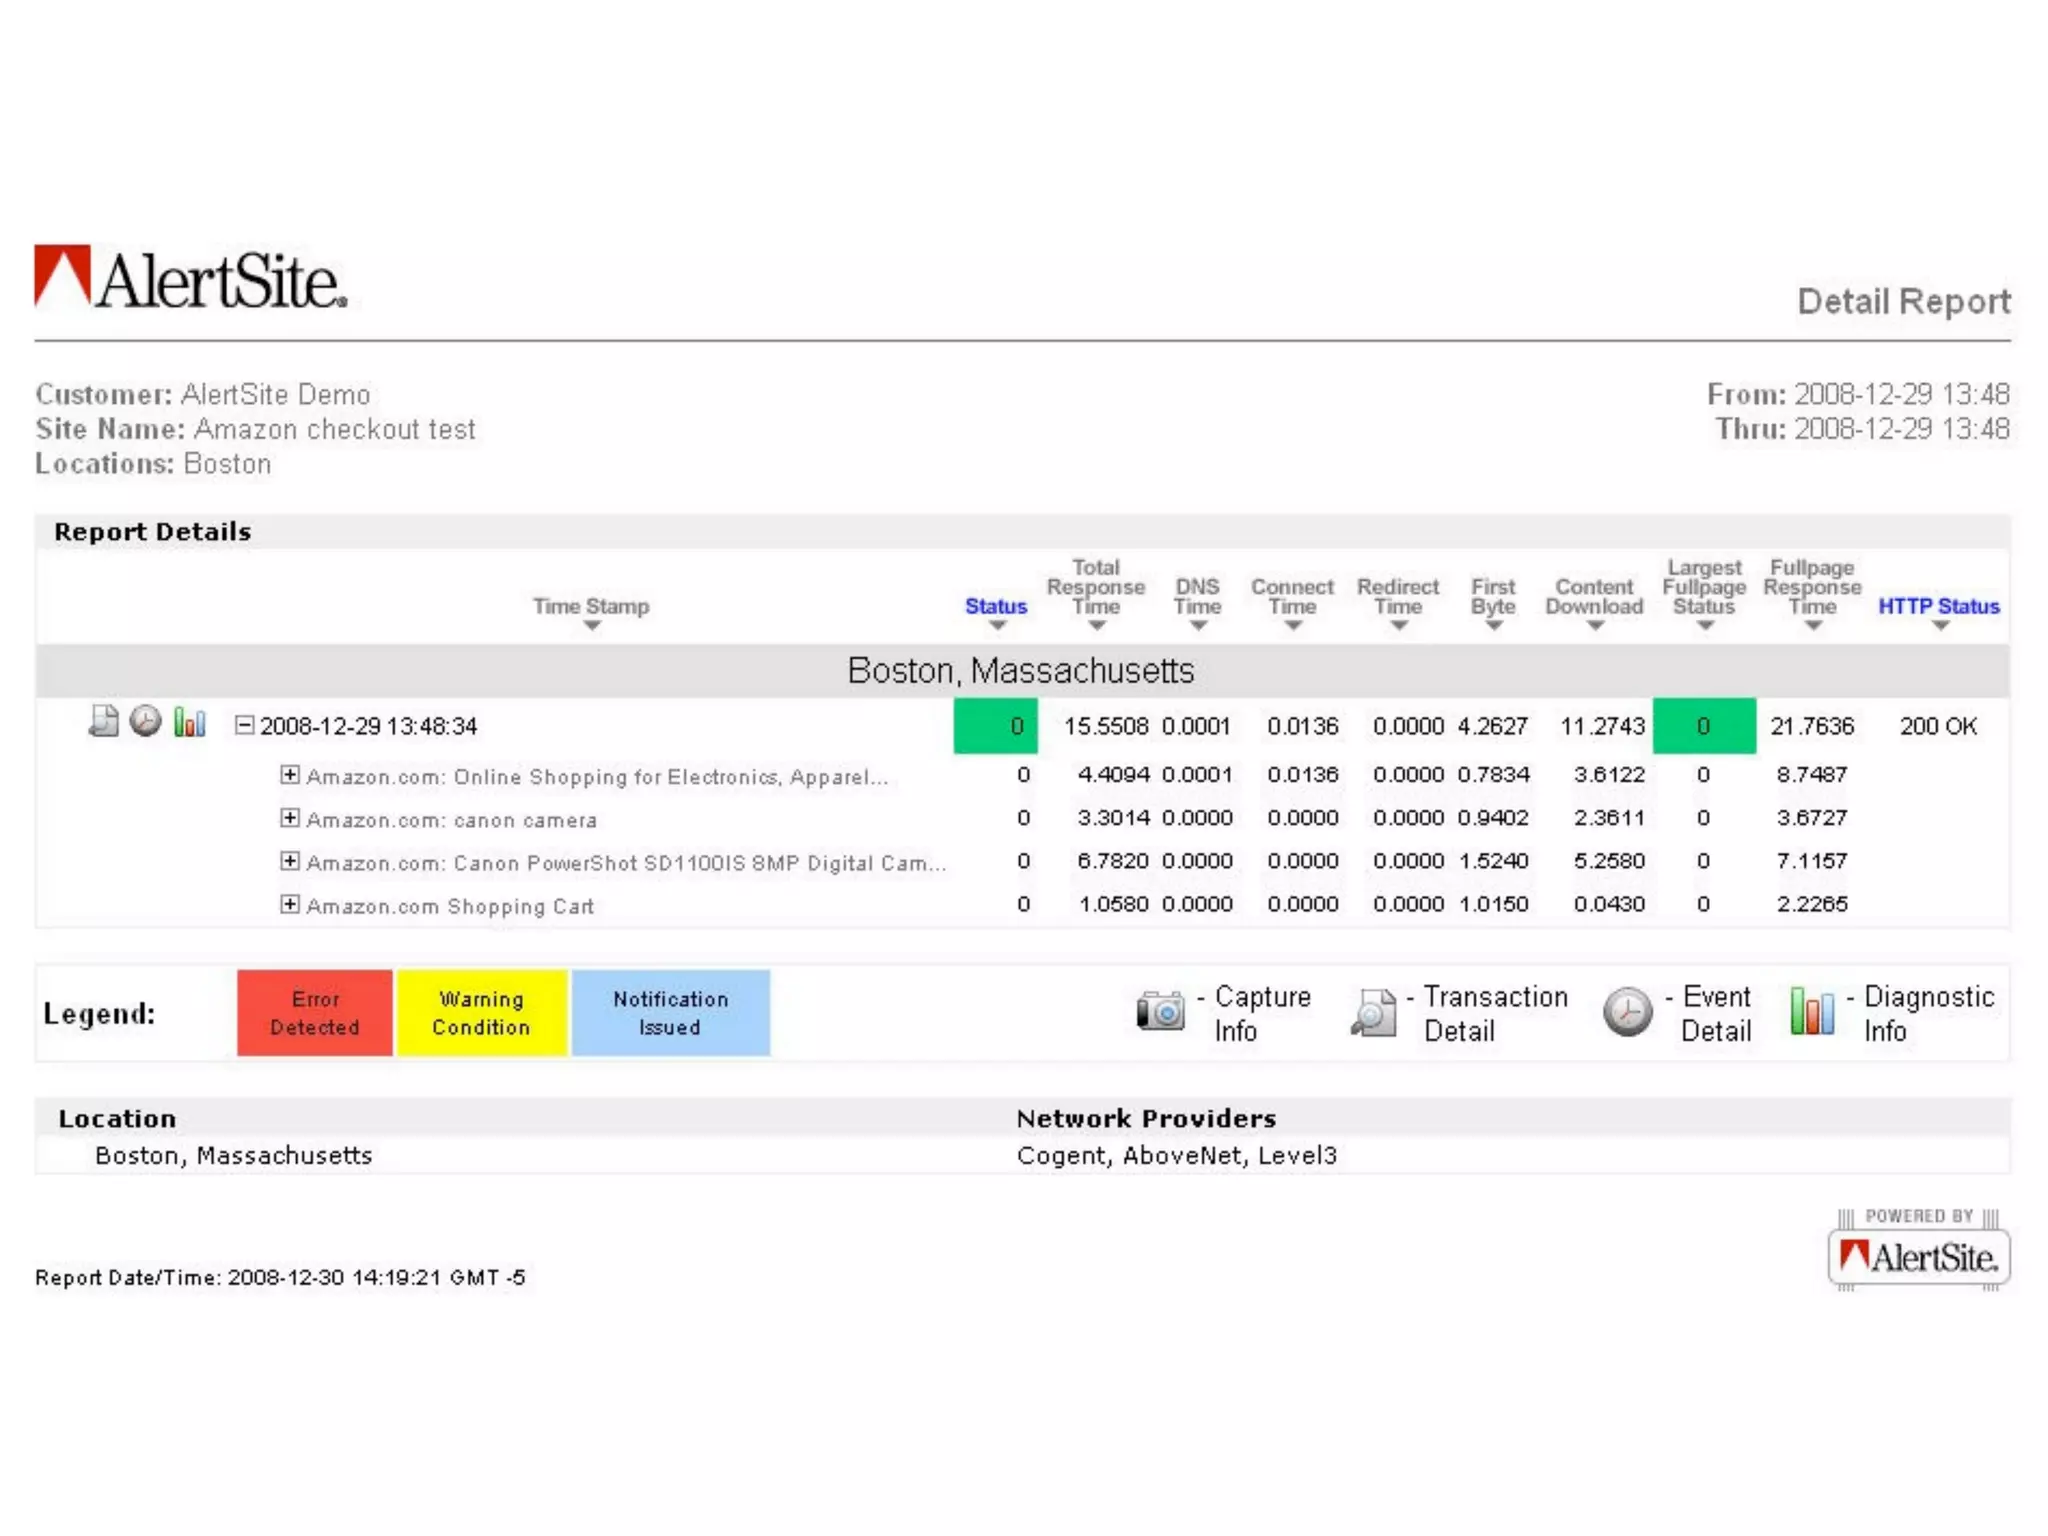
Task: Expand the Canon PowerShot SD1100IS step
Action: tap(289, 861)
